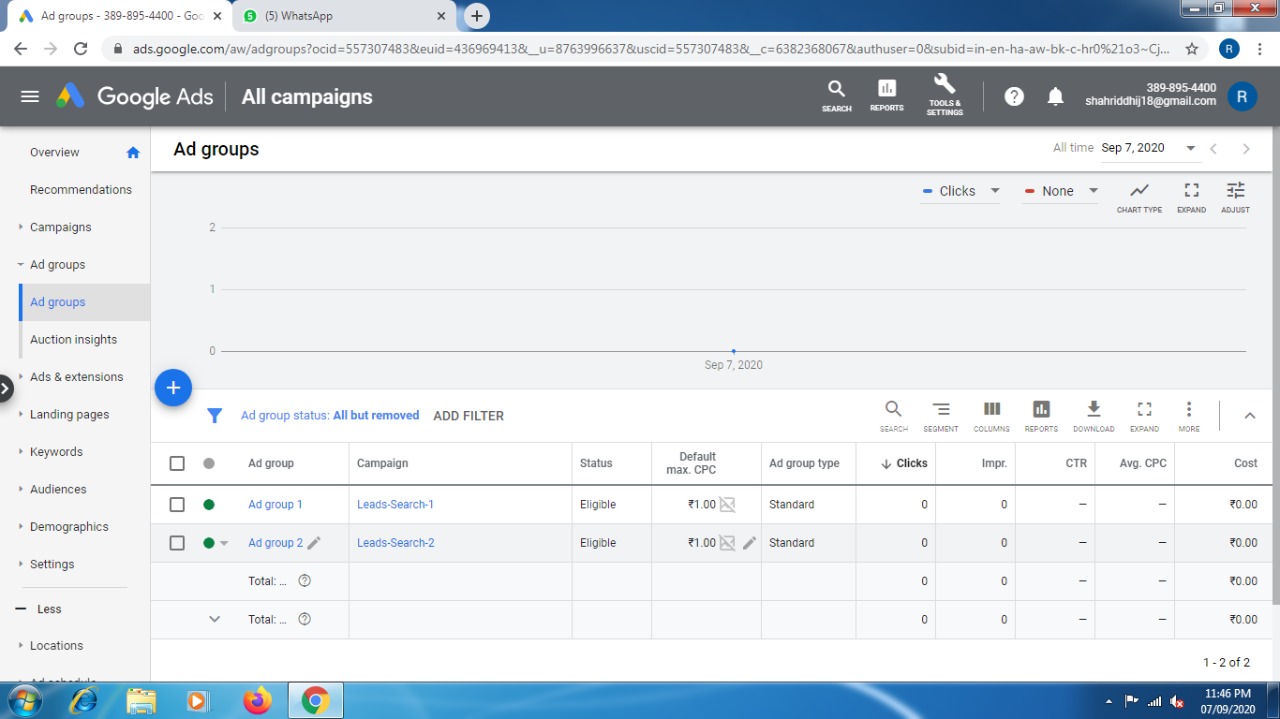Reload the browser page
The height and width of the screenshot is (719, 1280).
point(81,48)
